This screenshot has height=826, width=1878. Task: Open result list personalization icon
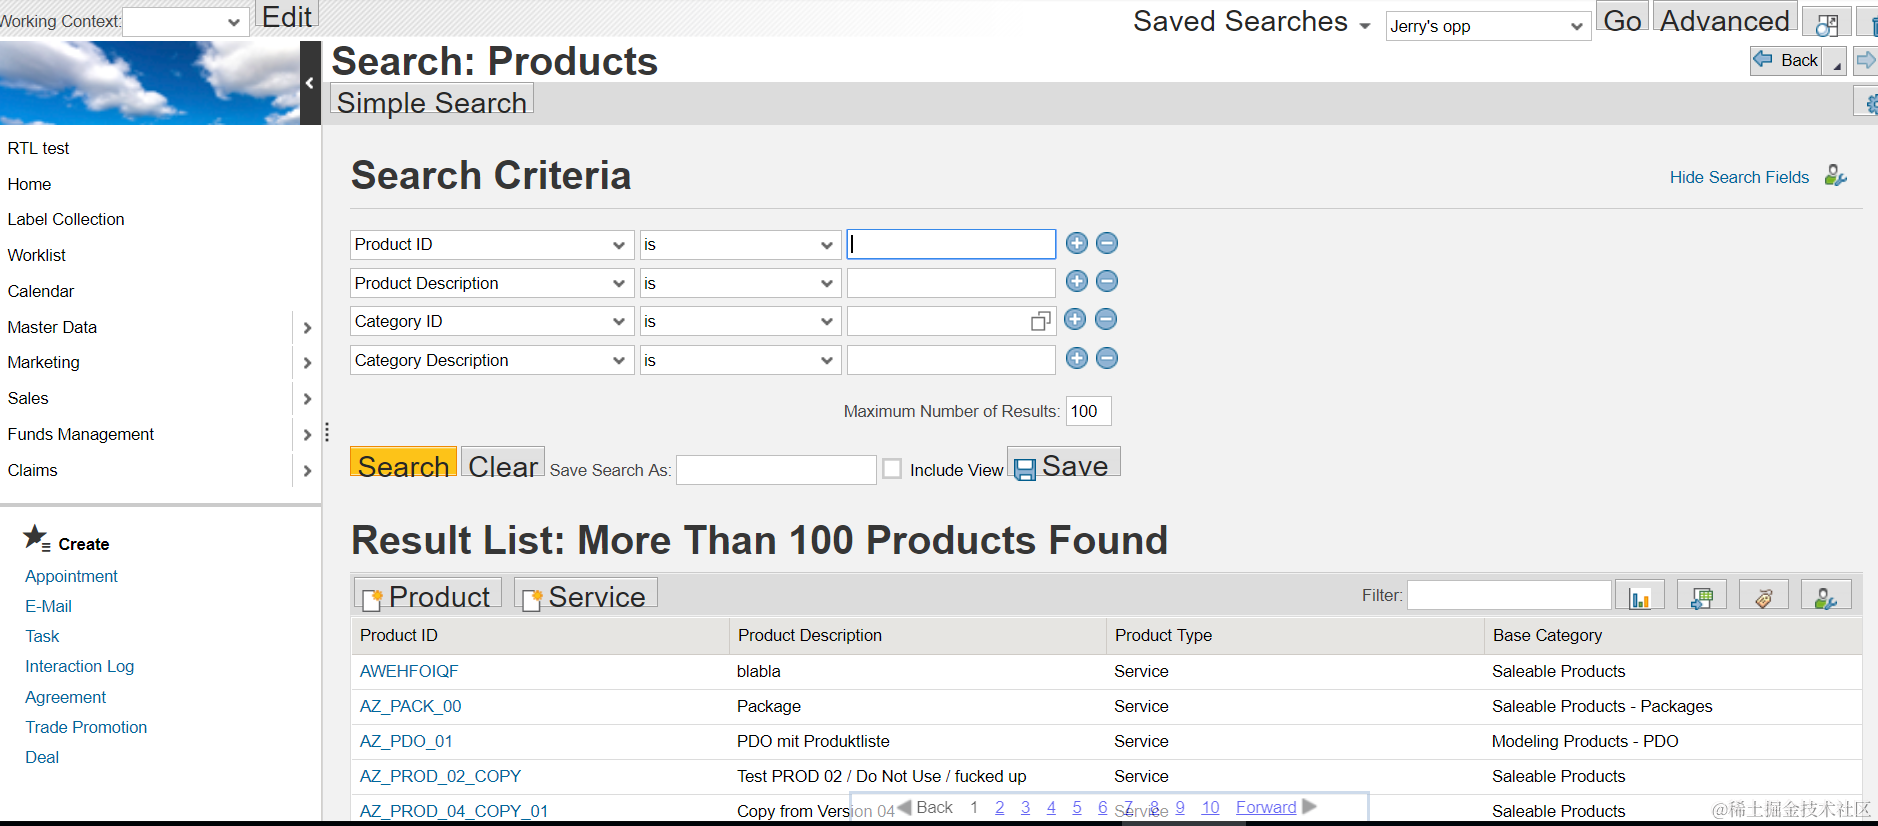(x=1825, y=597)
